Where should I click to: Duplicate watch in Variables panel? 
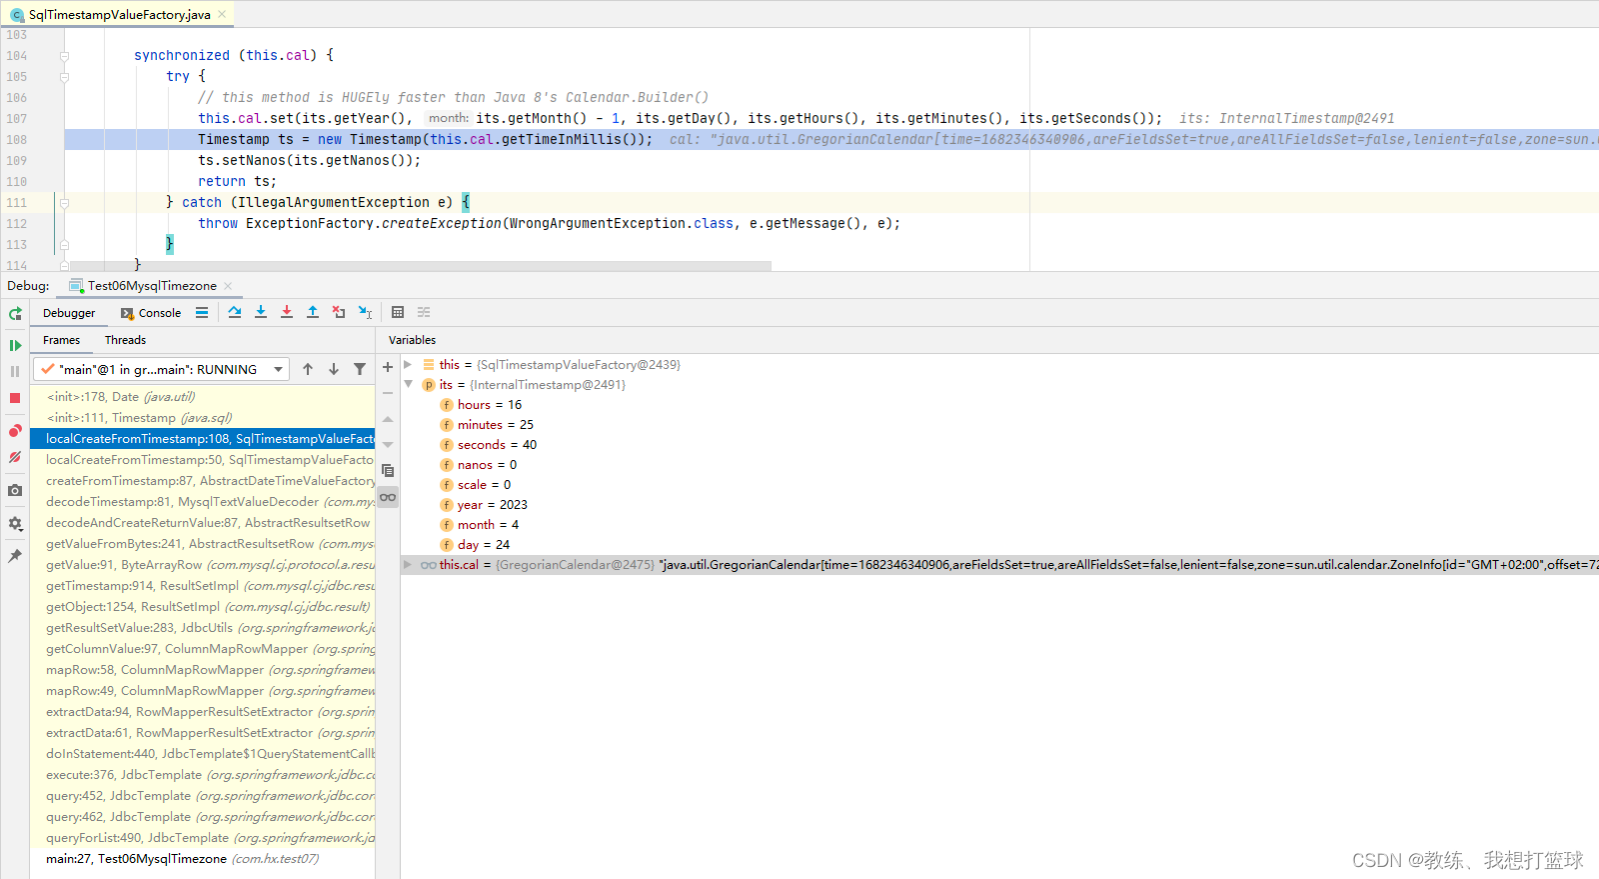[388, 471]
